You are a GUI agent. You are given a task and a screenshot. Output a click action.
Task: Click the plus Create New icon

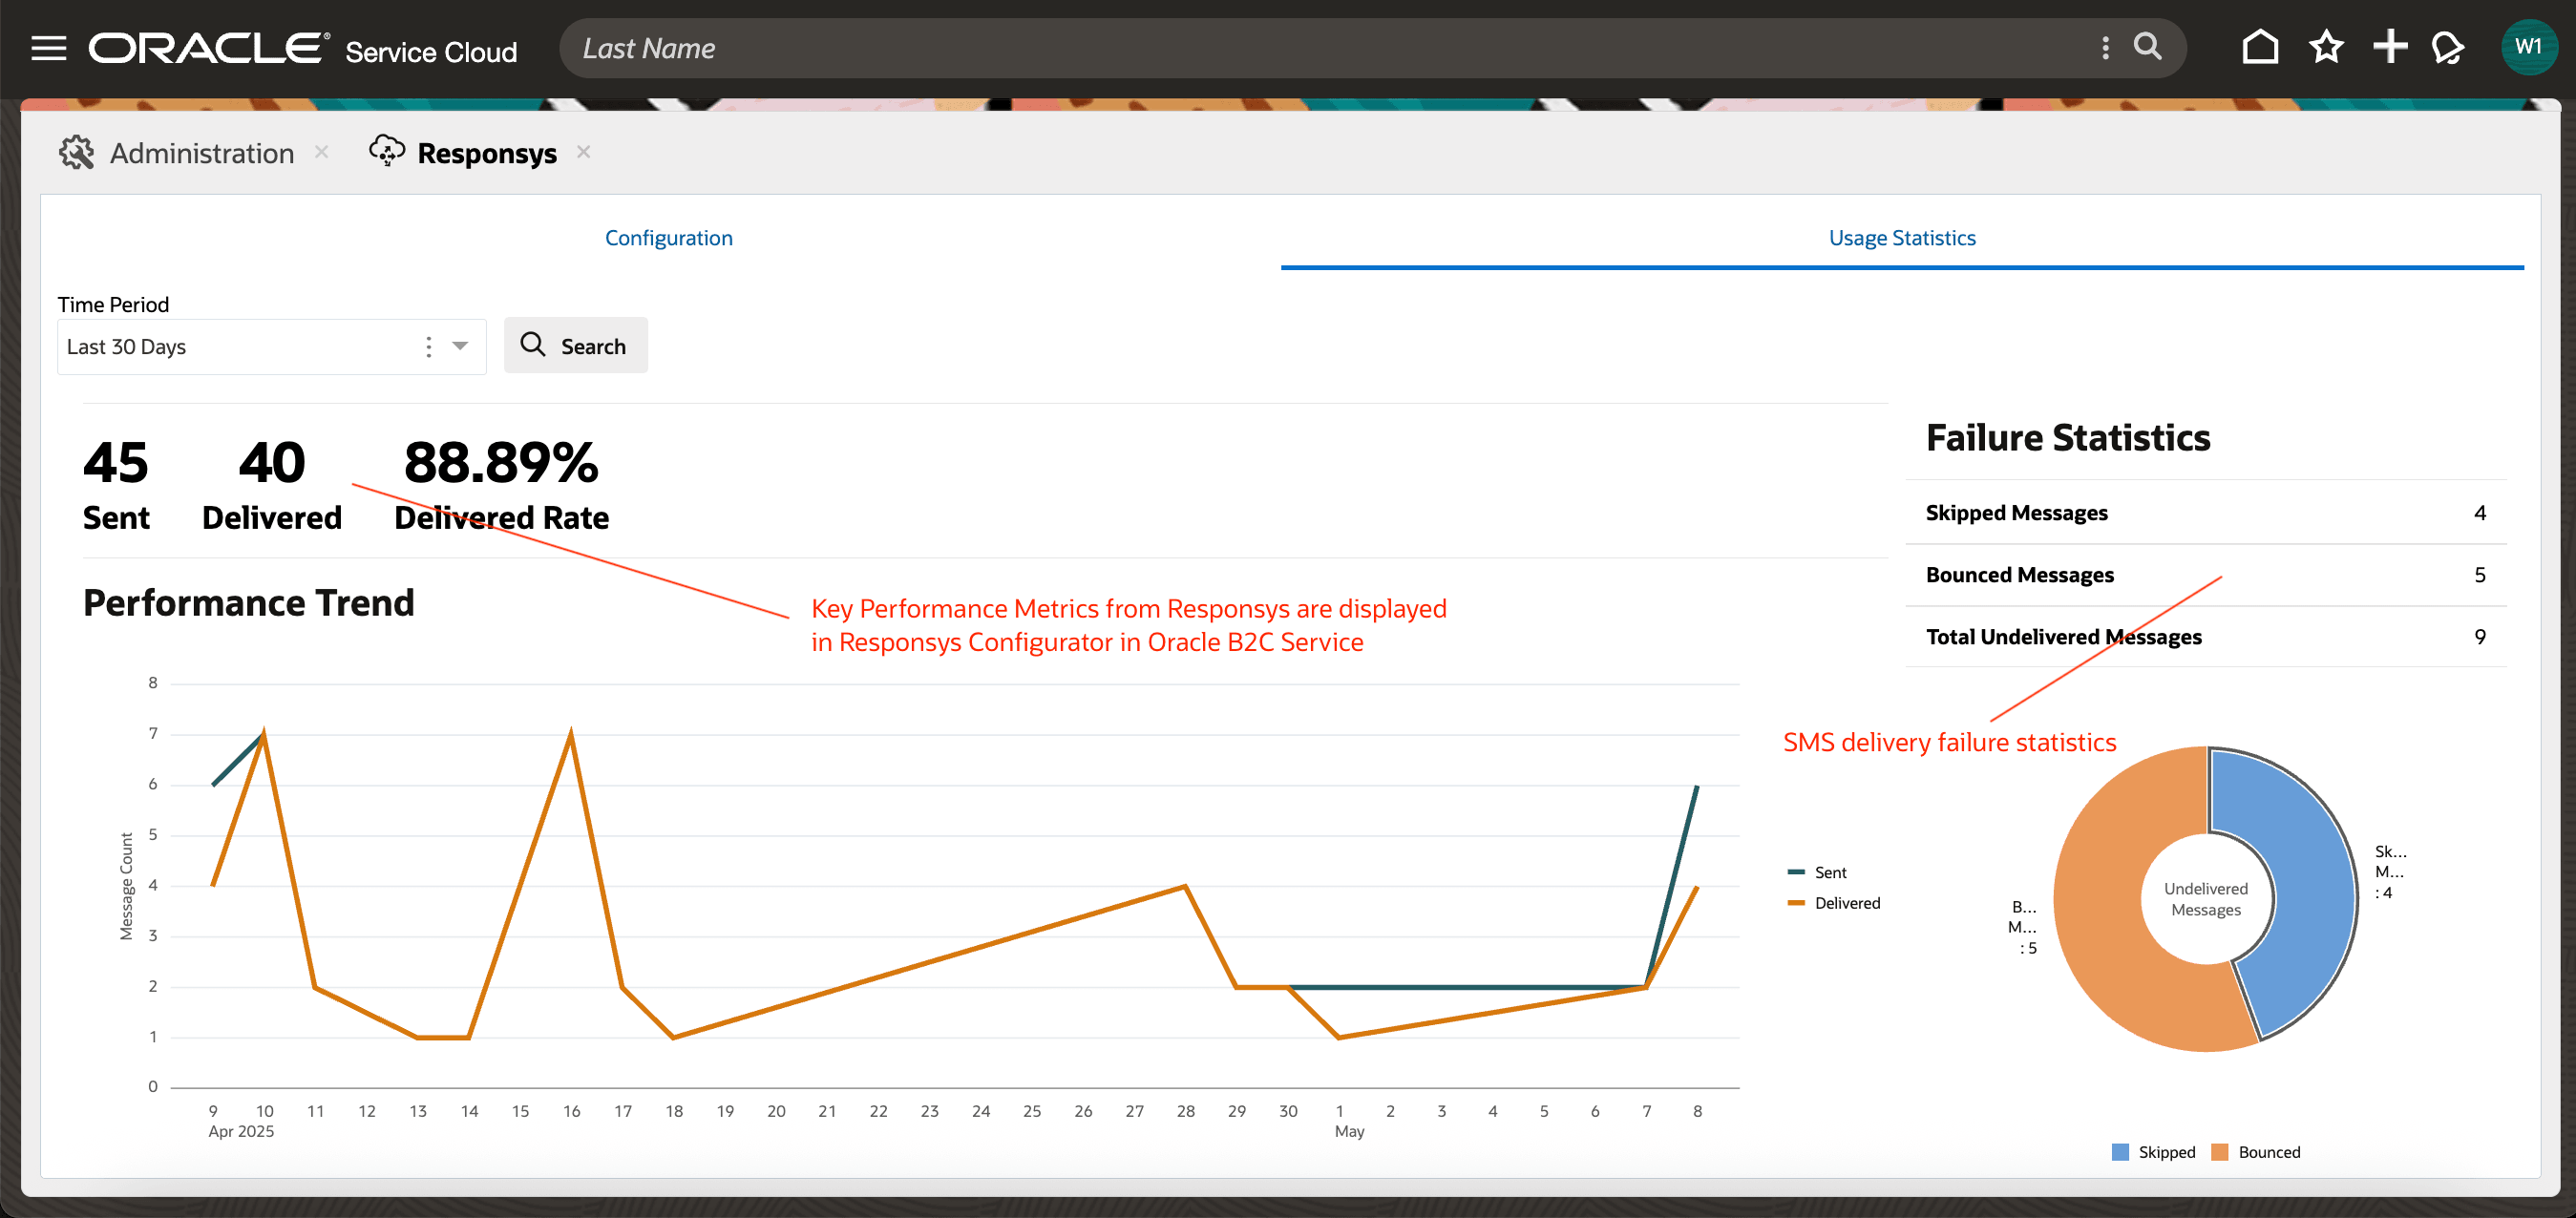(x=2390, y=47)
